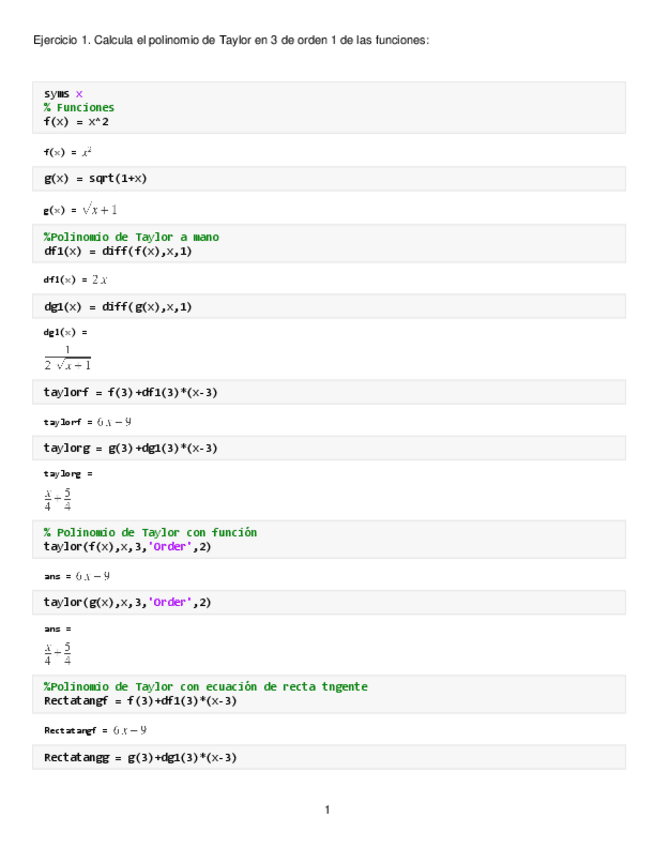This screenshot has width=655, height=848.
Task: Select the '% Funciones' comment line
Action: (79, 107)
